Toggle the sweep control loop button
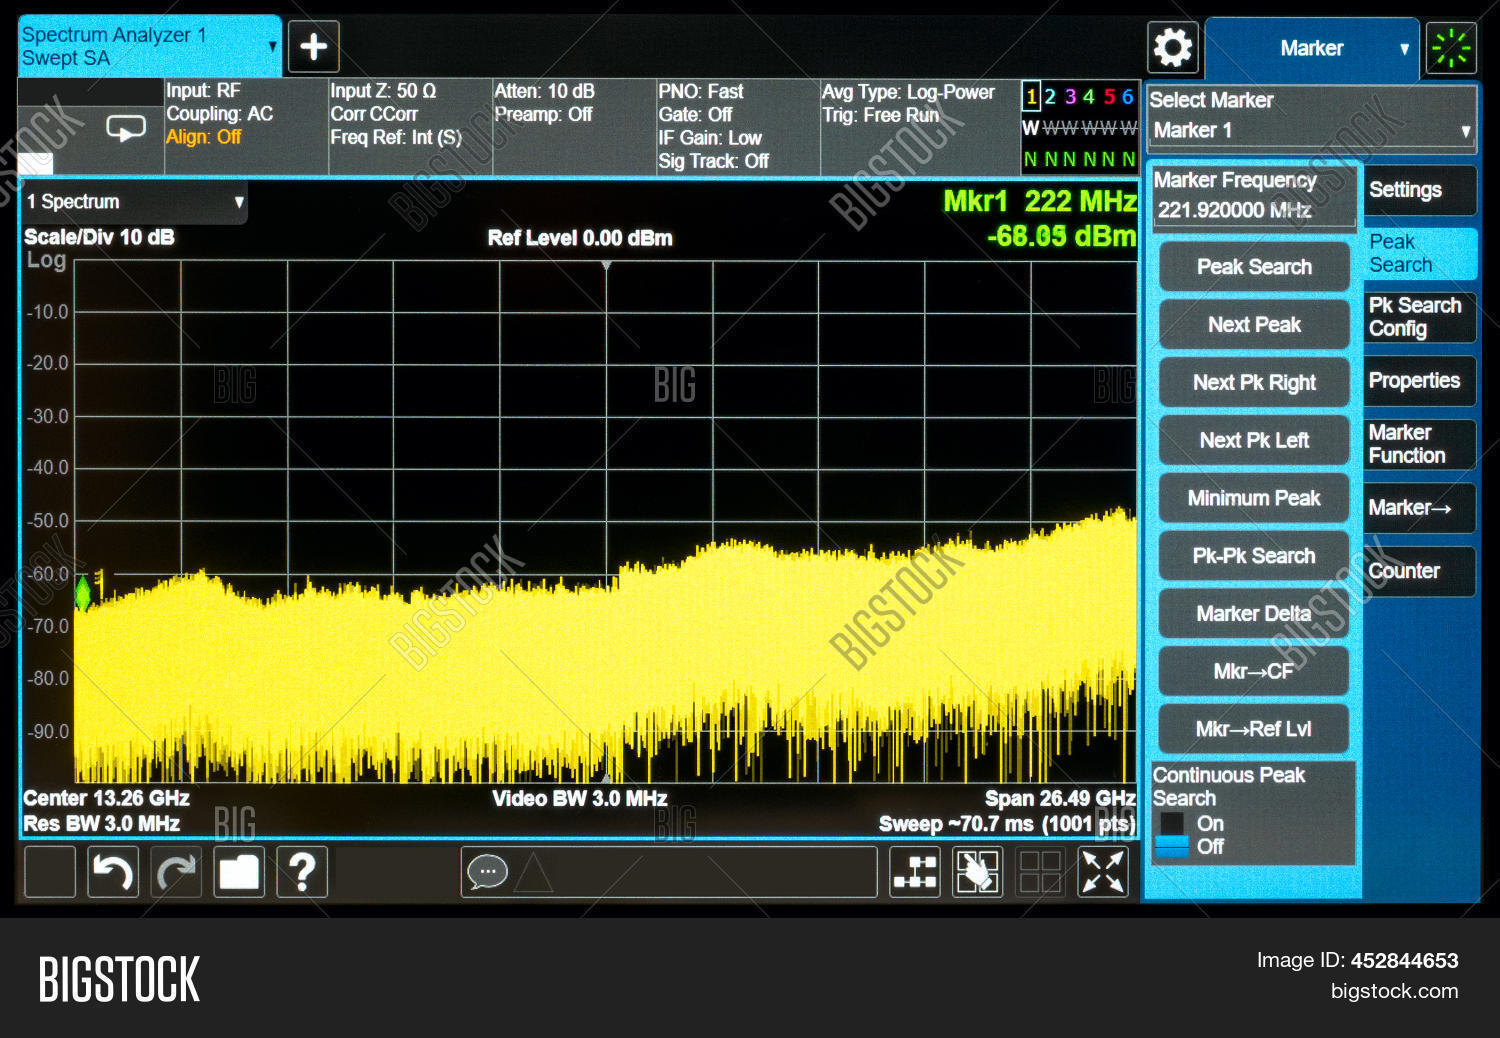 (x=126, y=129)
